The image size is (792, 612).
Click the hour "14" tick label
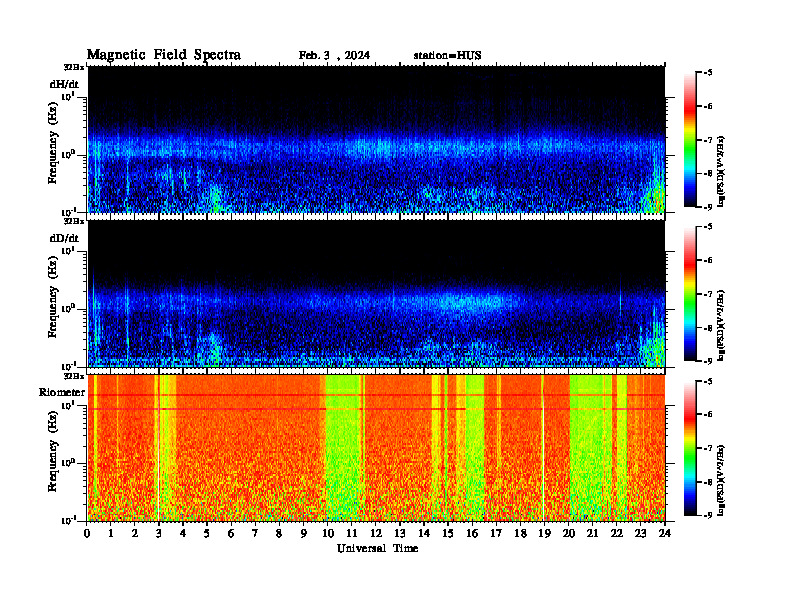click(x=424, y=534)
